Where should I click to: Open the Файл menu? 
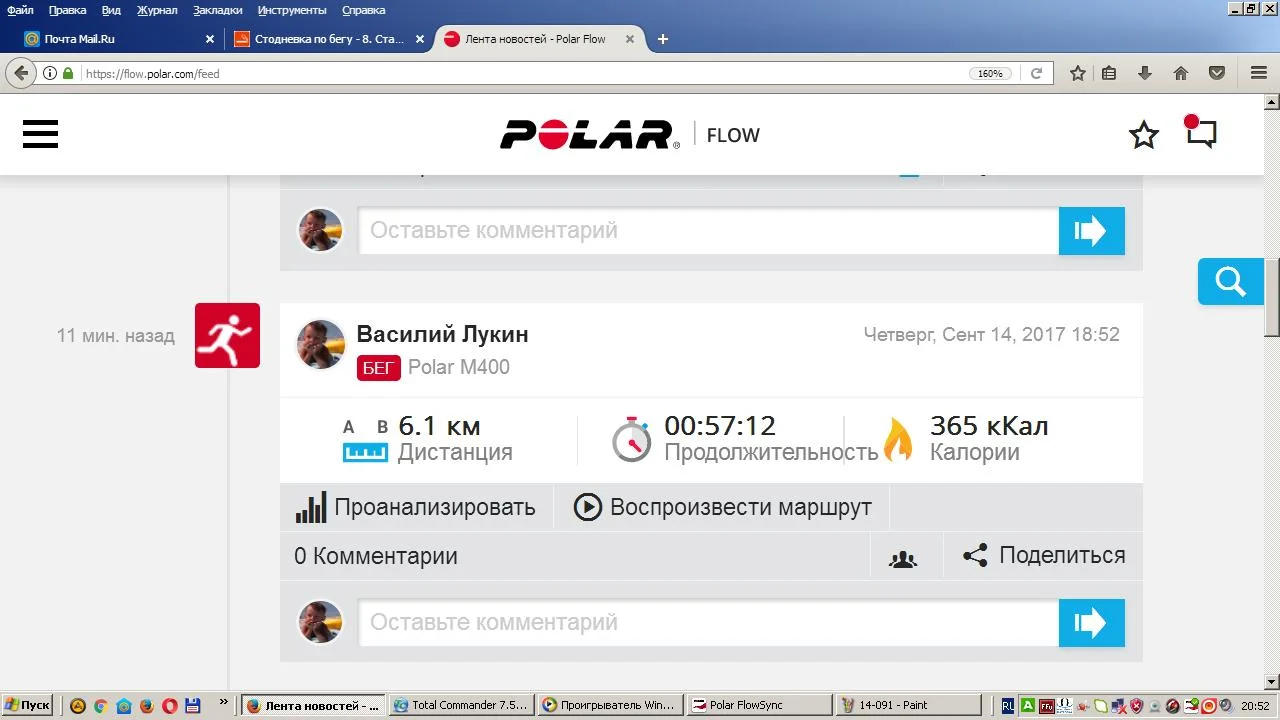pyautogui.click(x=20, y=10)
